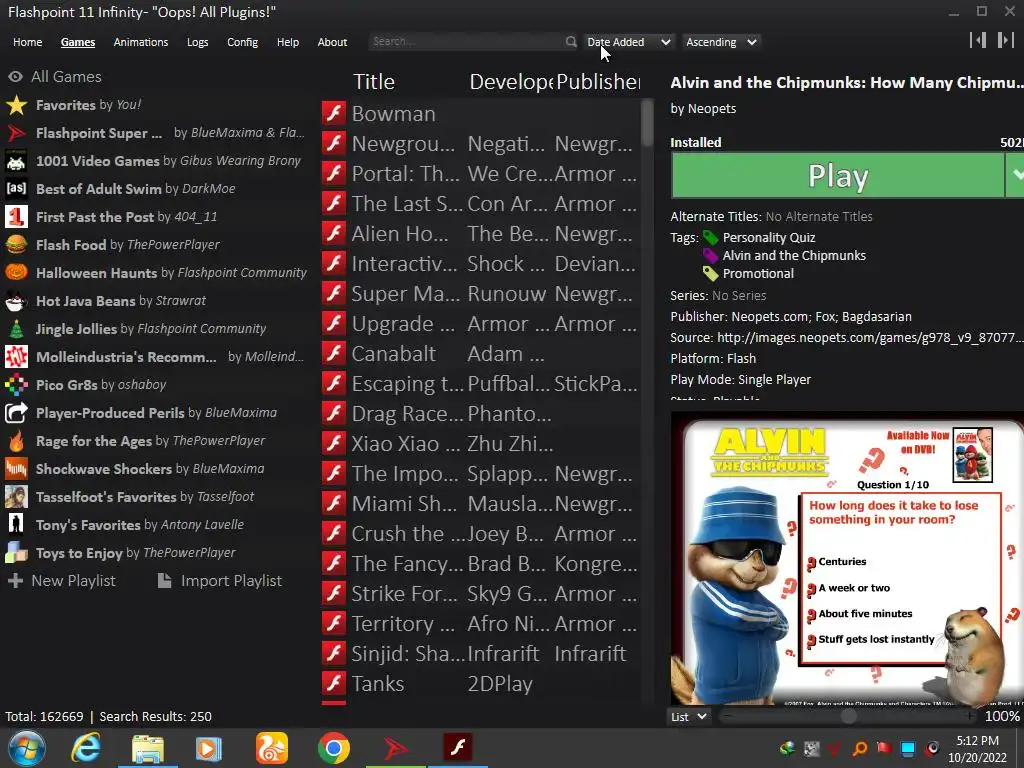Open the Logs tab
The height and width of the screenshot is (768, 1024).
pos(197,42)
